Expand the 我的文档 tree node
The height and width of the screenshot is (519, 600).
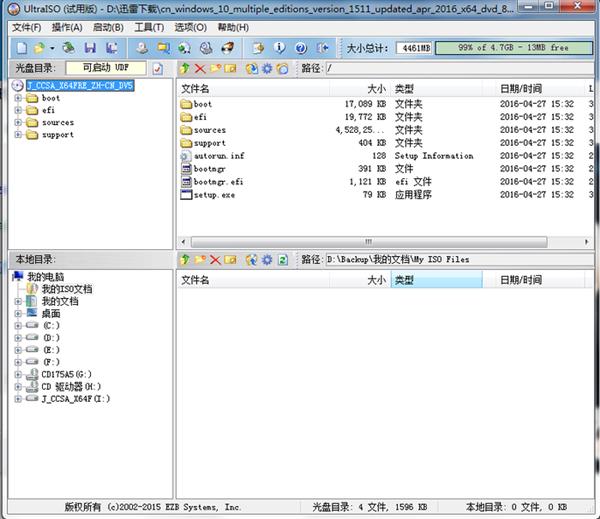pos(18,301)
